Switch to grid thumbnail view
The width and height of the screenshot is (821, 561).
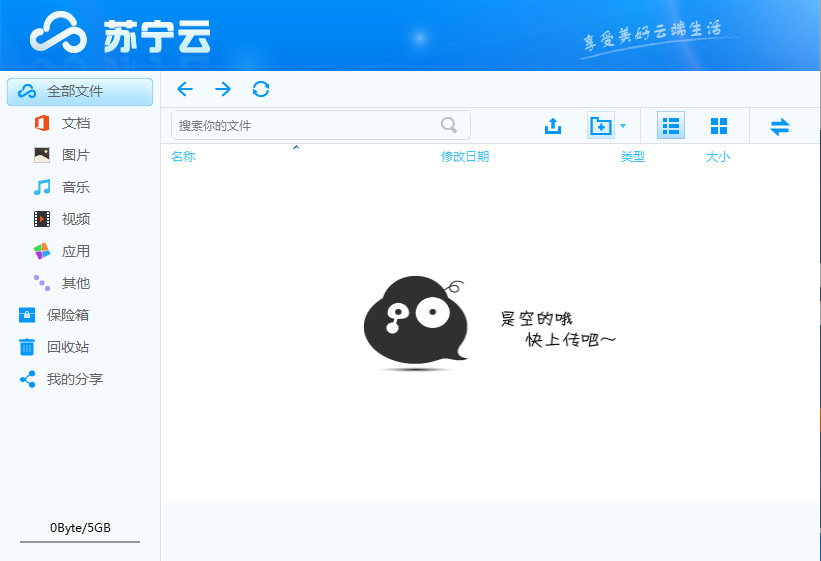pos(718,126)
